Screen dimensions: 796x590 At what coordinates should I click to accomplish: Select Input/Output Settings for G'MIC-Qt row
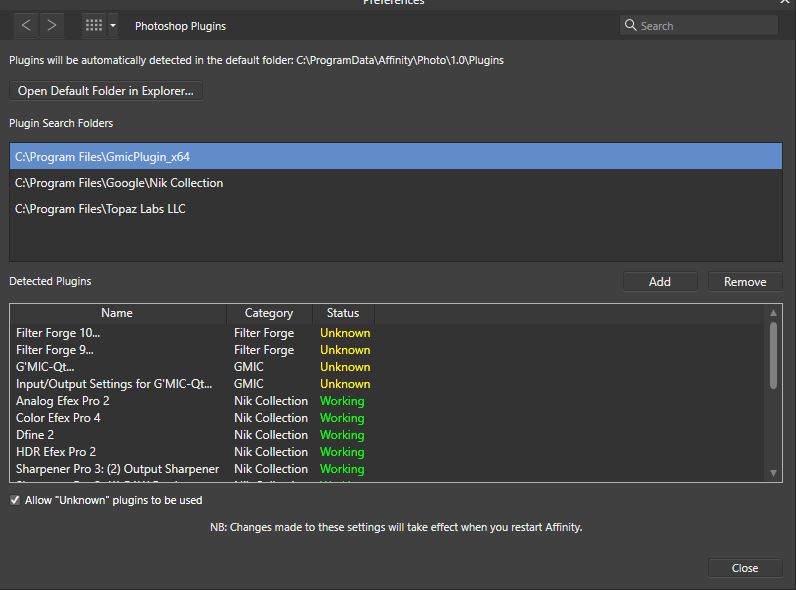coord(387,384)
